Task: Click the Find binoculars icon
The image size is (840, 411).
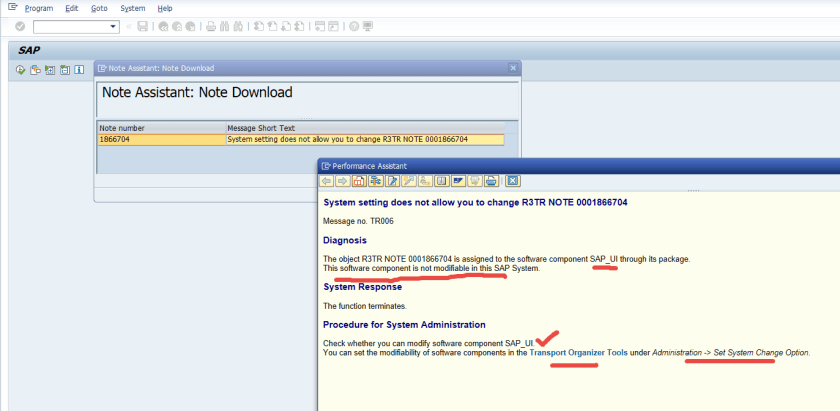Action: [x=224, y=26]
